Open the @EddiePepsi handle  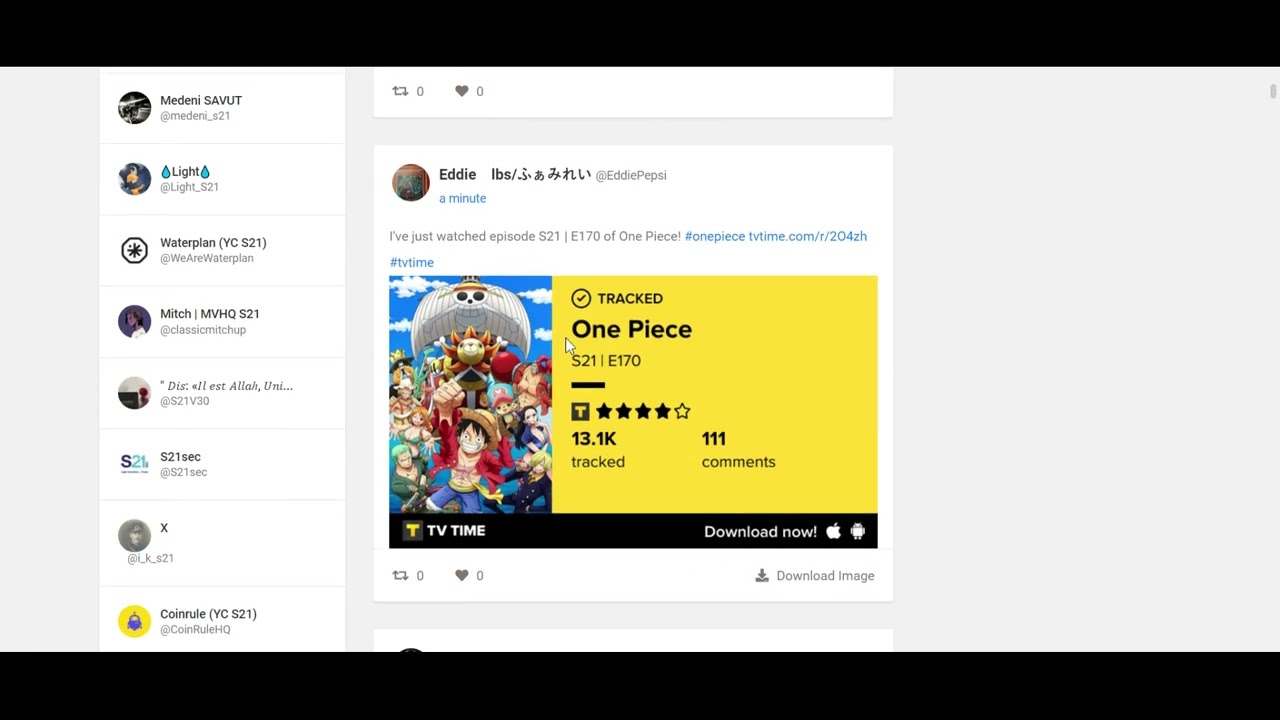pyautogui.click(x=631, y=175)
